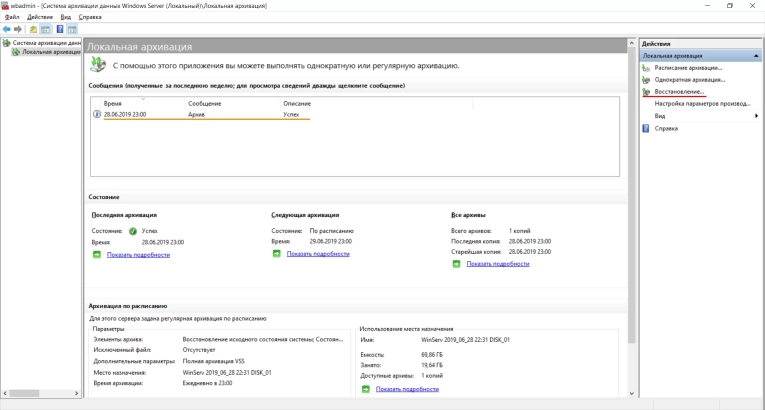
Task: Expand the Вид submenu arrow
Action: (756, 116)
